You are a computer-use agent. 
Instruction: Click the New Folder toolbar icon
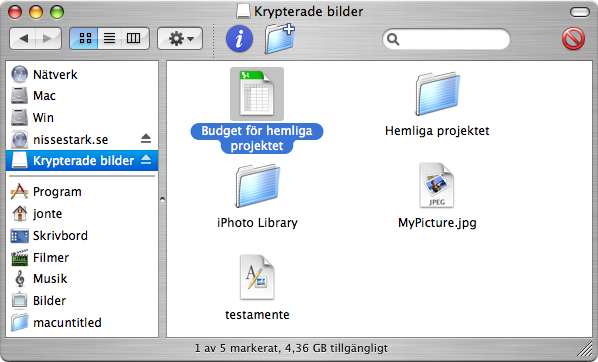click(x=280, y=39)
